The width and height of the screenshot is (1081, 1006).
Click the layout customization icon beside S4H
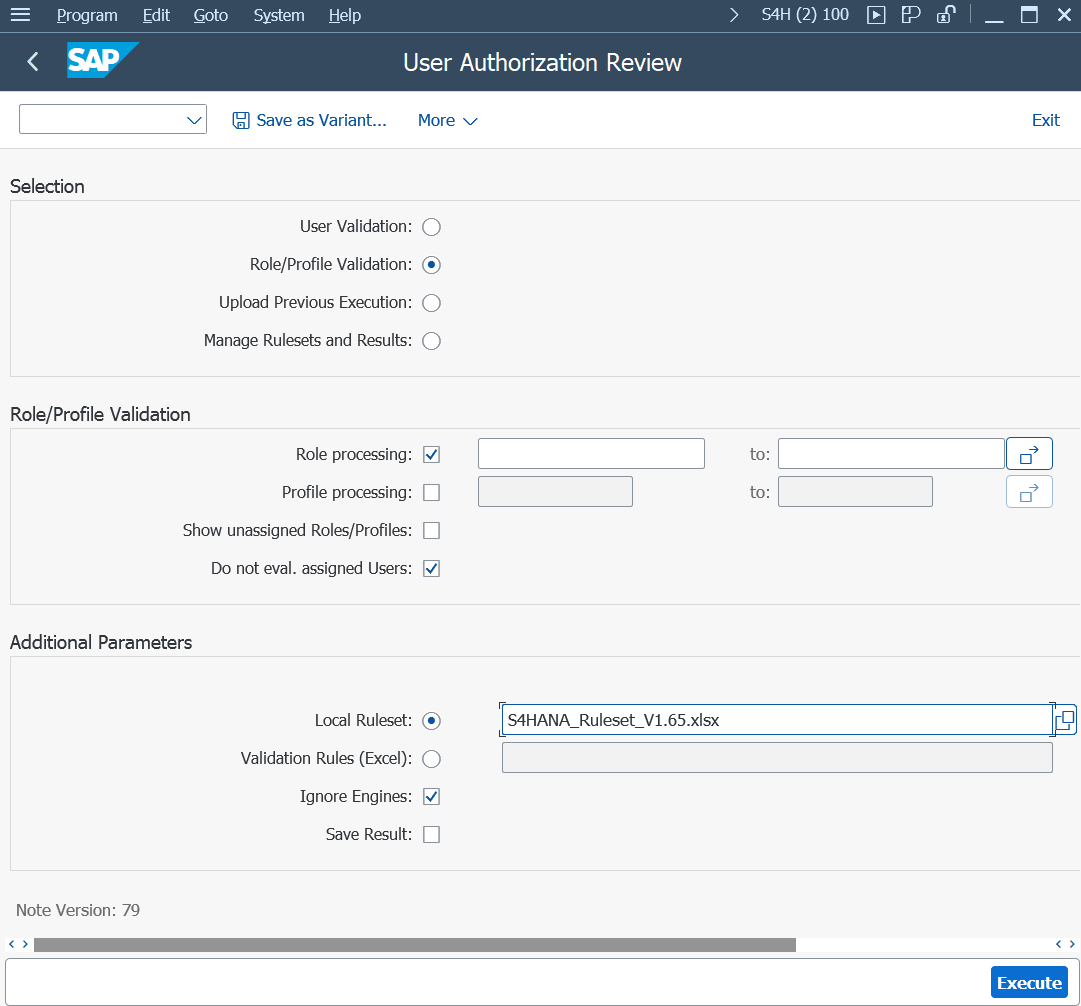tap(911, 14)
